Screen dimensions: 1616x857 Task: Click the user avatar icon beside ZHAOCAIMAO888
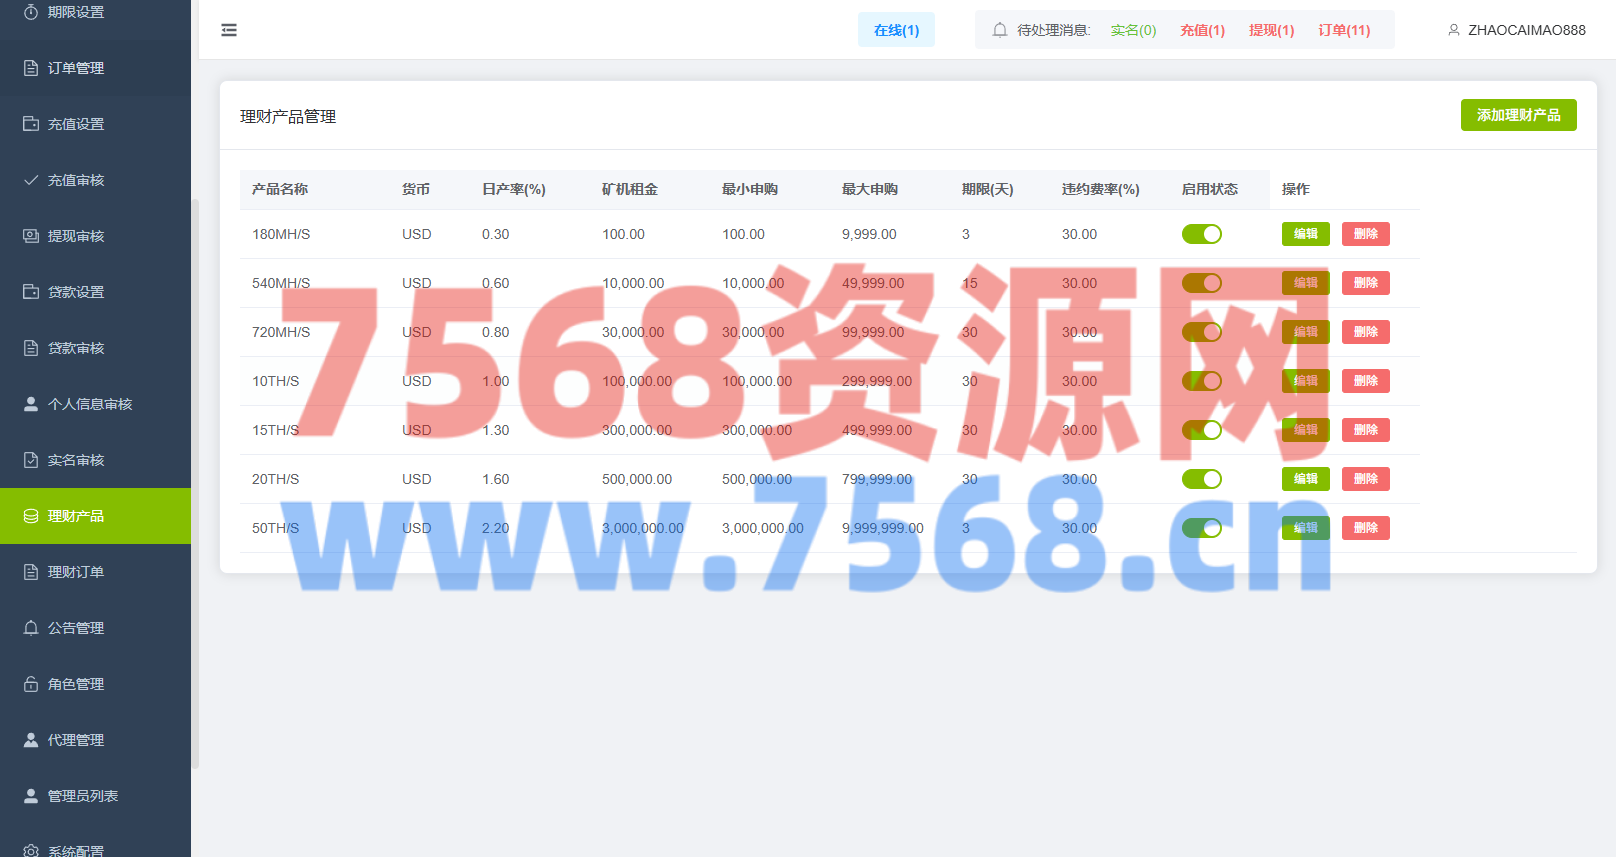point(1453,30)
